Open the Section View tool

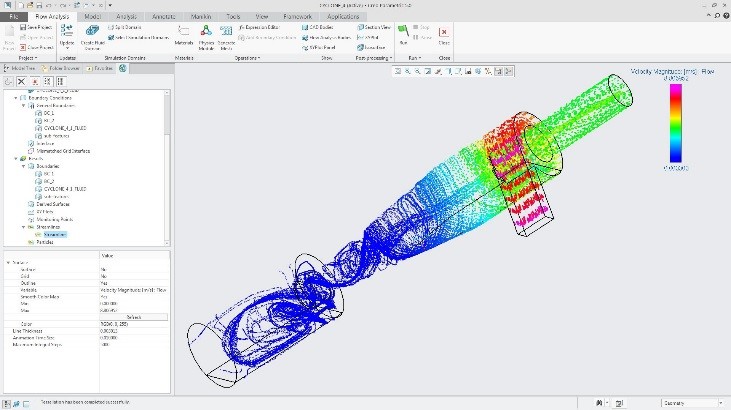click(x=376, y=26)
